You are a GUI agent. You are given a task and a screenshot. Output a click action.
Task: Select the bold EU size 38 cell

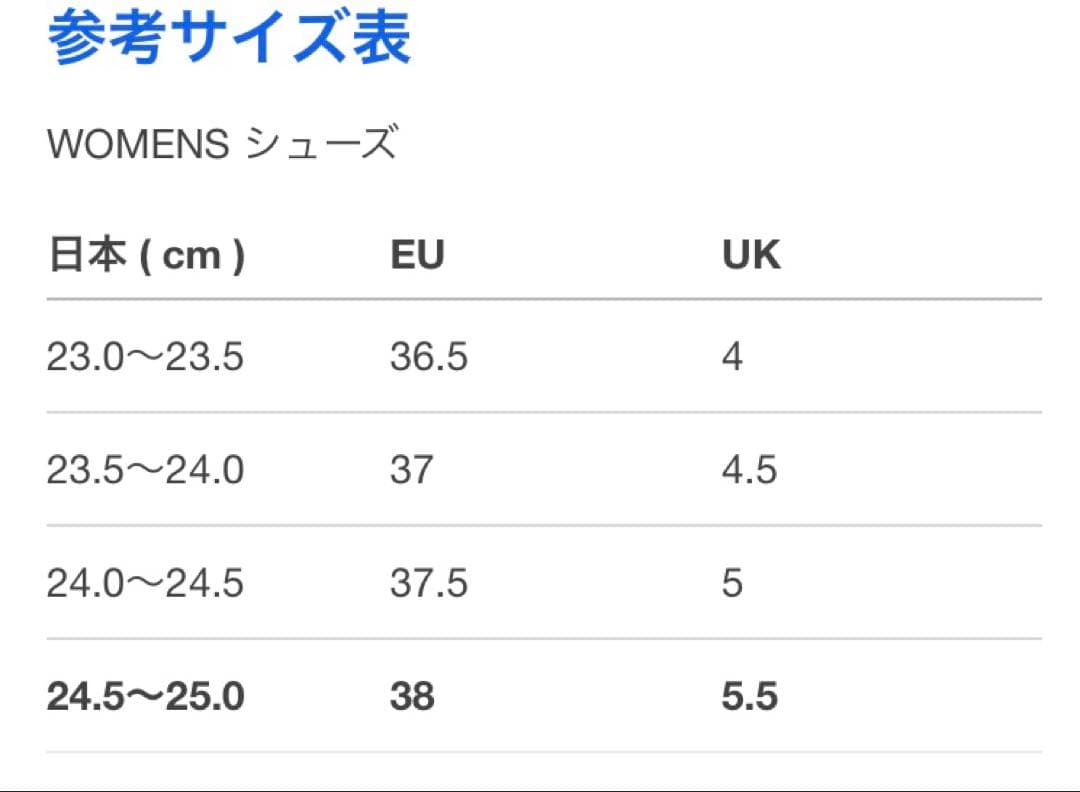tap(412, 697)
